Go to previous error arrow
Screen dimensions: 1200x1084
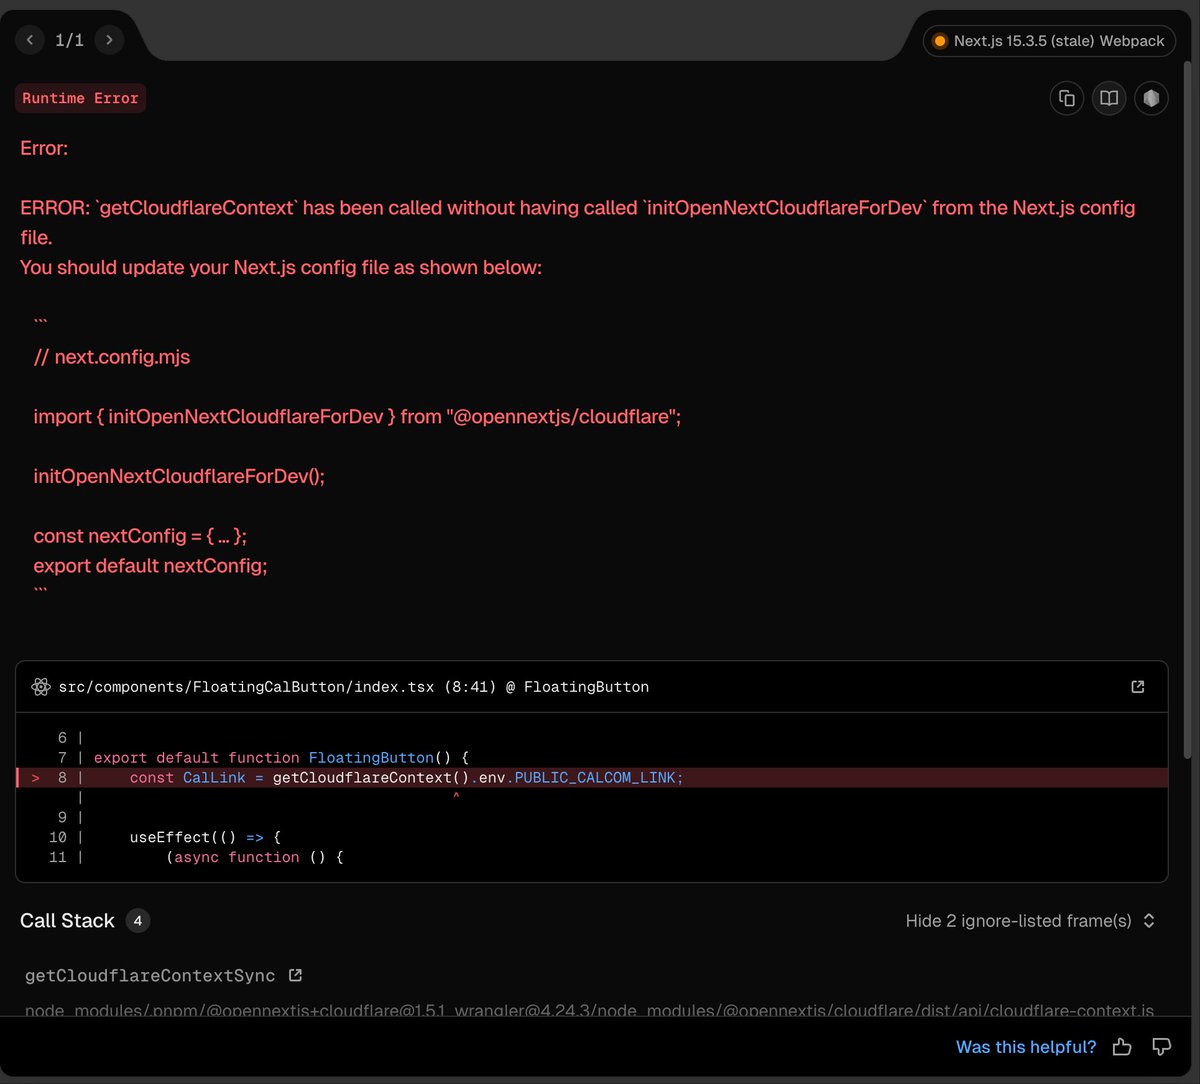point(30,40)
